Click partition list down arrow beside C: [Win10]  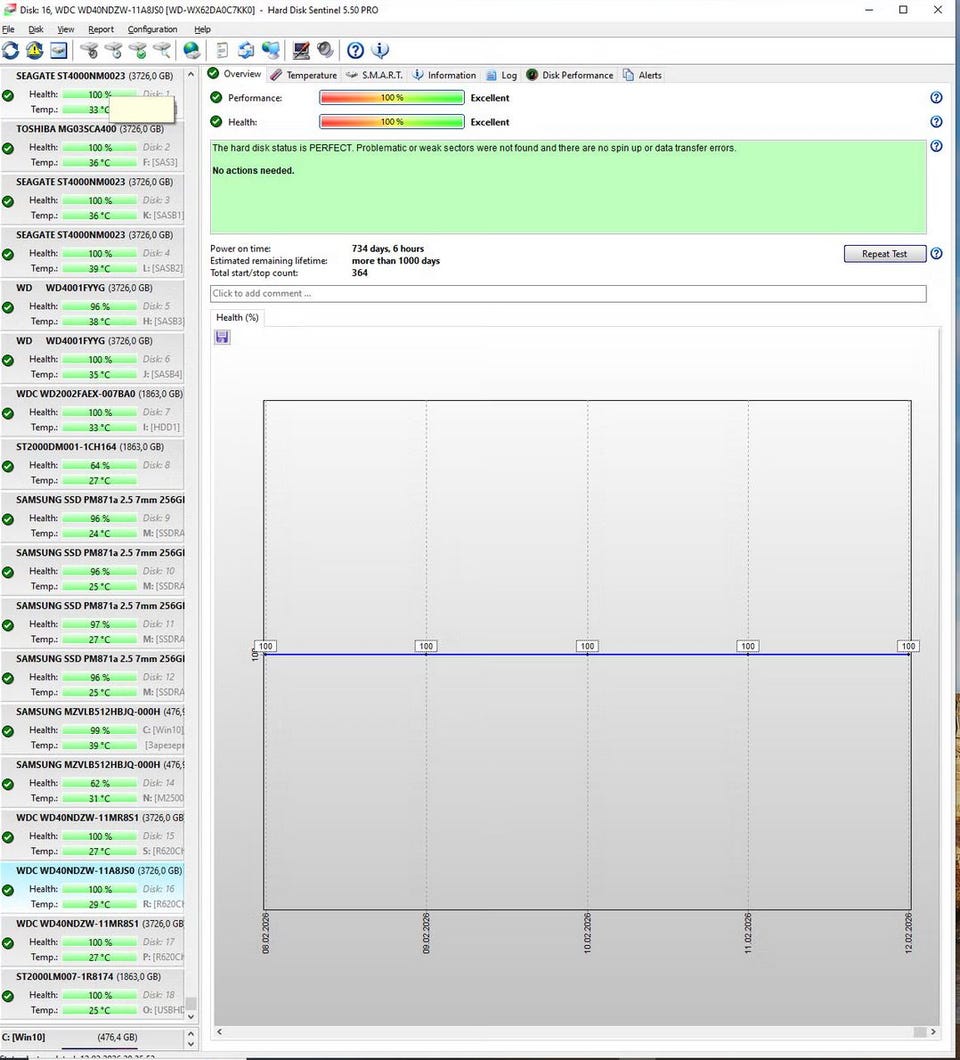pyautogui.click(x=191, y=1043)
